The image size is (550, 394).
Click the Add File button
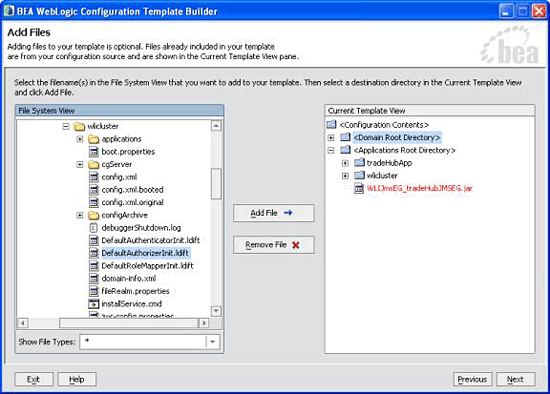[274, 213]
